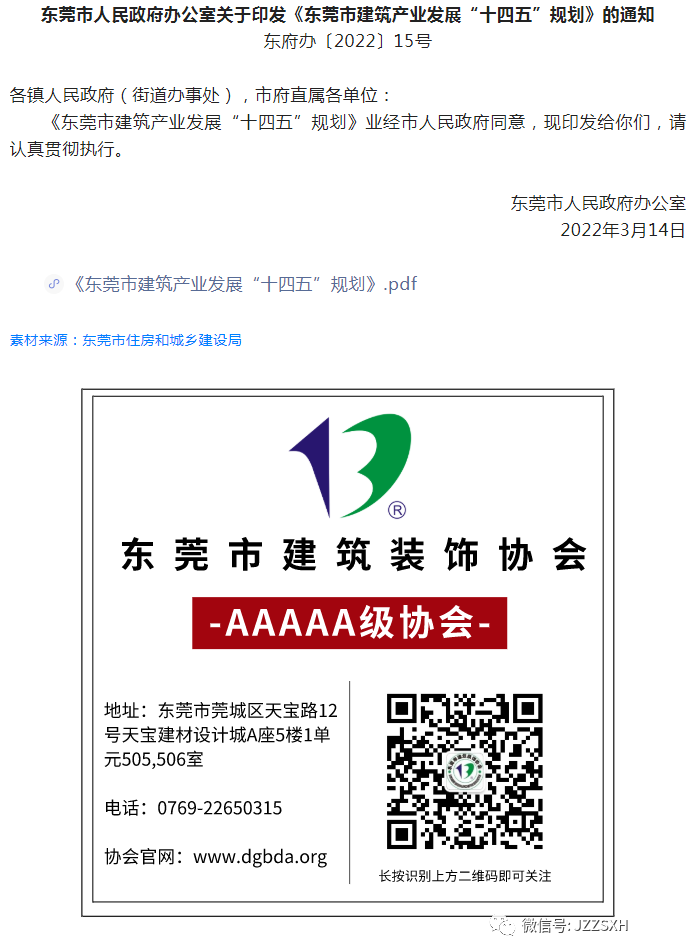Click the website address www.dgbda.org
This screenshot has height=950, width=696.
tap(260, 857)
